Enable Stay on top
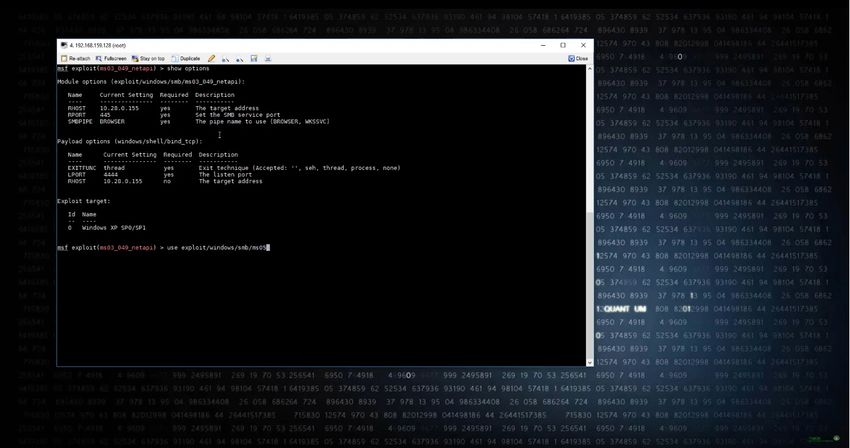 click(x=148, y=59)
